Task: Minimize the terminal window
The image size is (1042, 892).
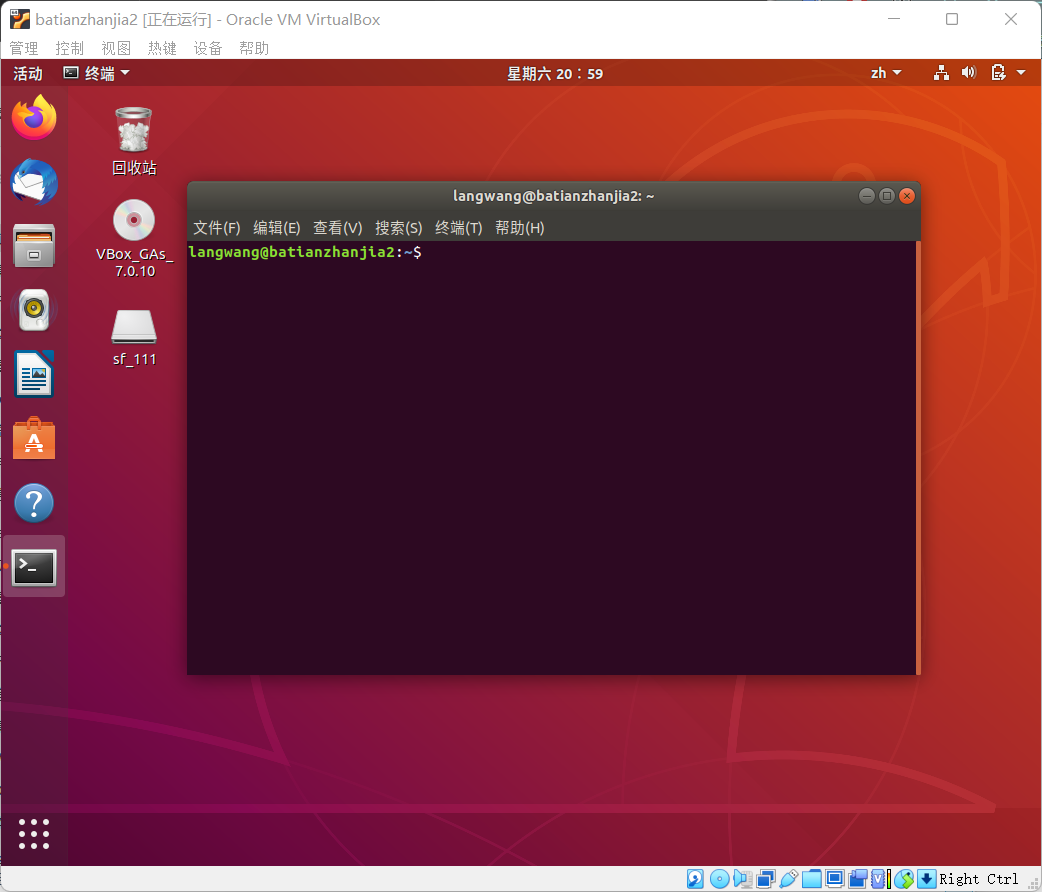Action: click(867, 195)
